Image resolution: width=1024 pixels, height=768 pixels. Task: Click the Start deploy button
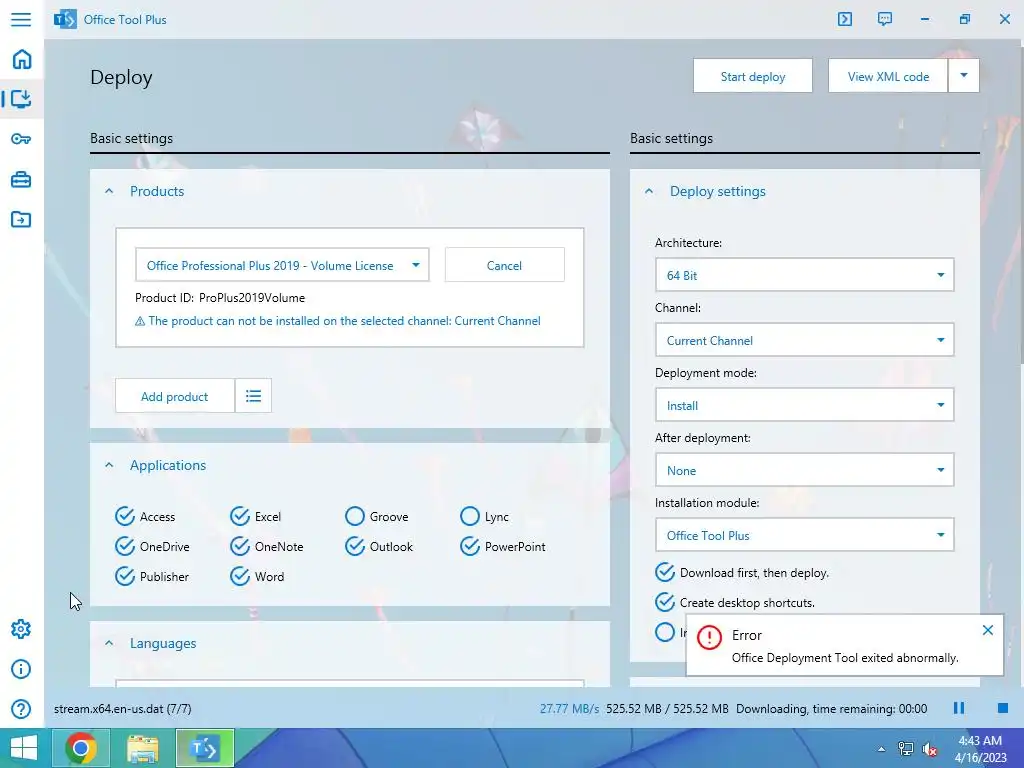753,76
